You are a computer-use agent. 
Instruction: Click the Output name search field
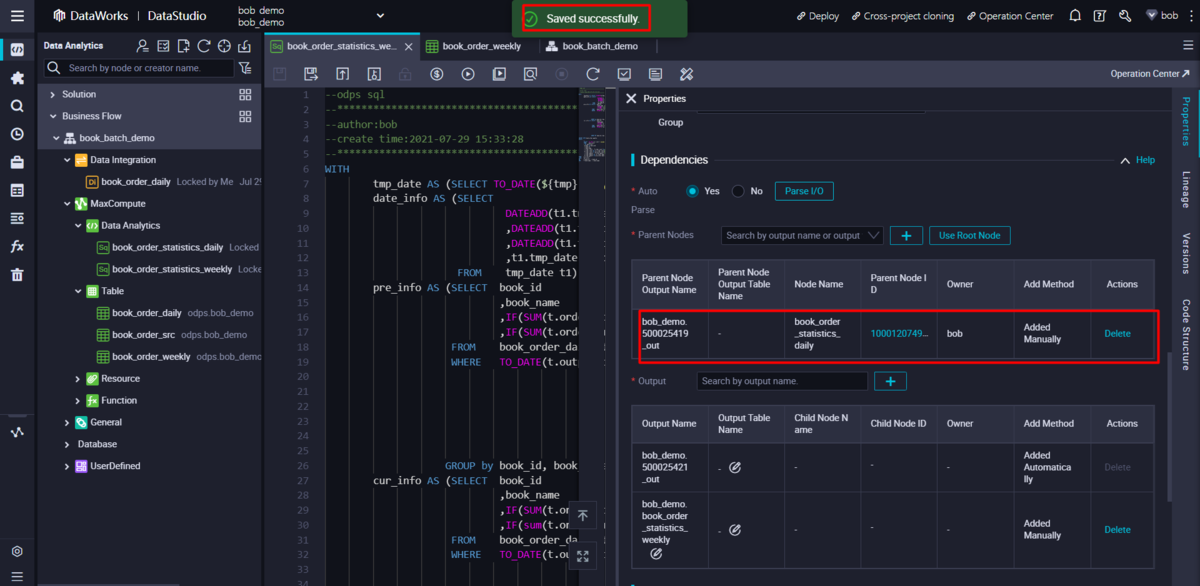coord(782,381)
